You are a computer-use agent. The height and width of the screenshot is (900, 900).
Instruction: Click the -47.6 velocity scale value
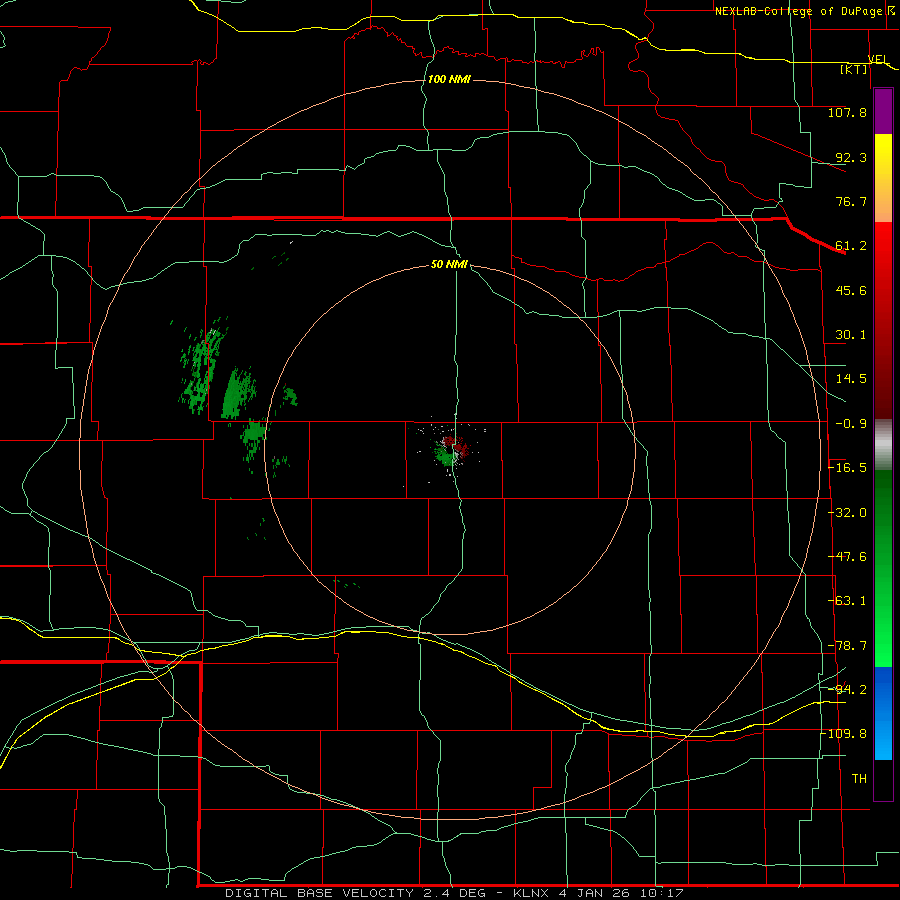(x=847, y=557)
